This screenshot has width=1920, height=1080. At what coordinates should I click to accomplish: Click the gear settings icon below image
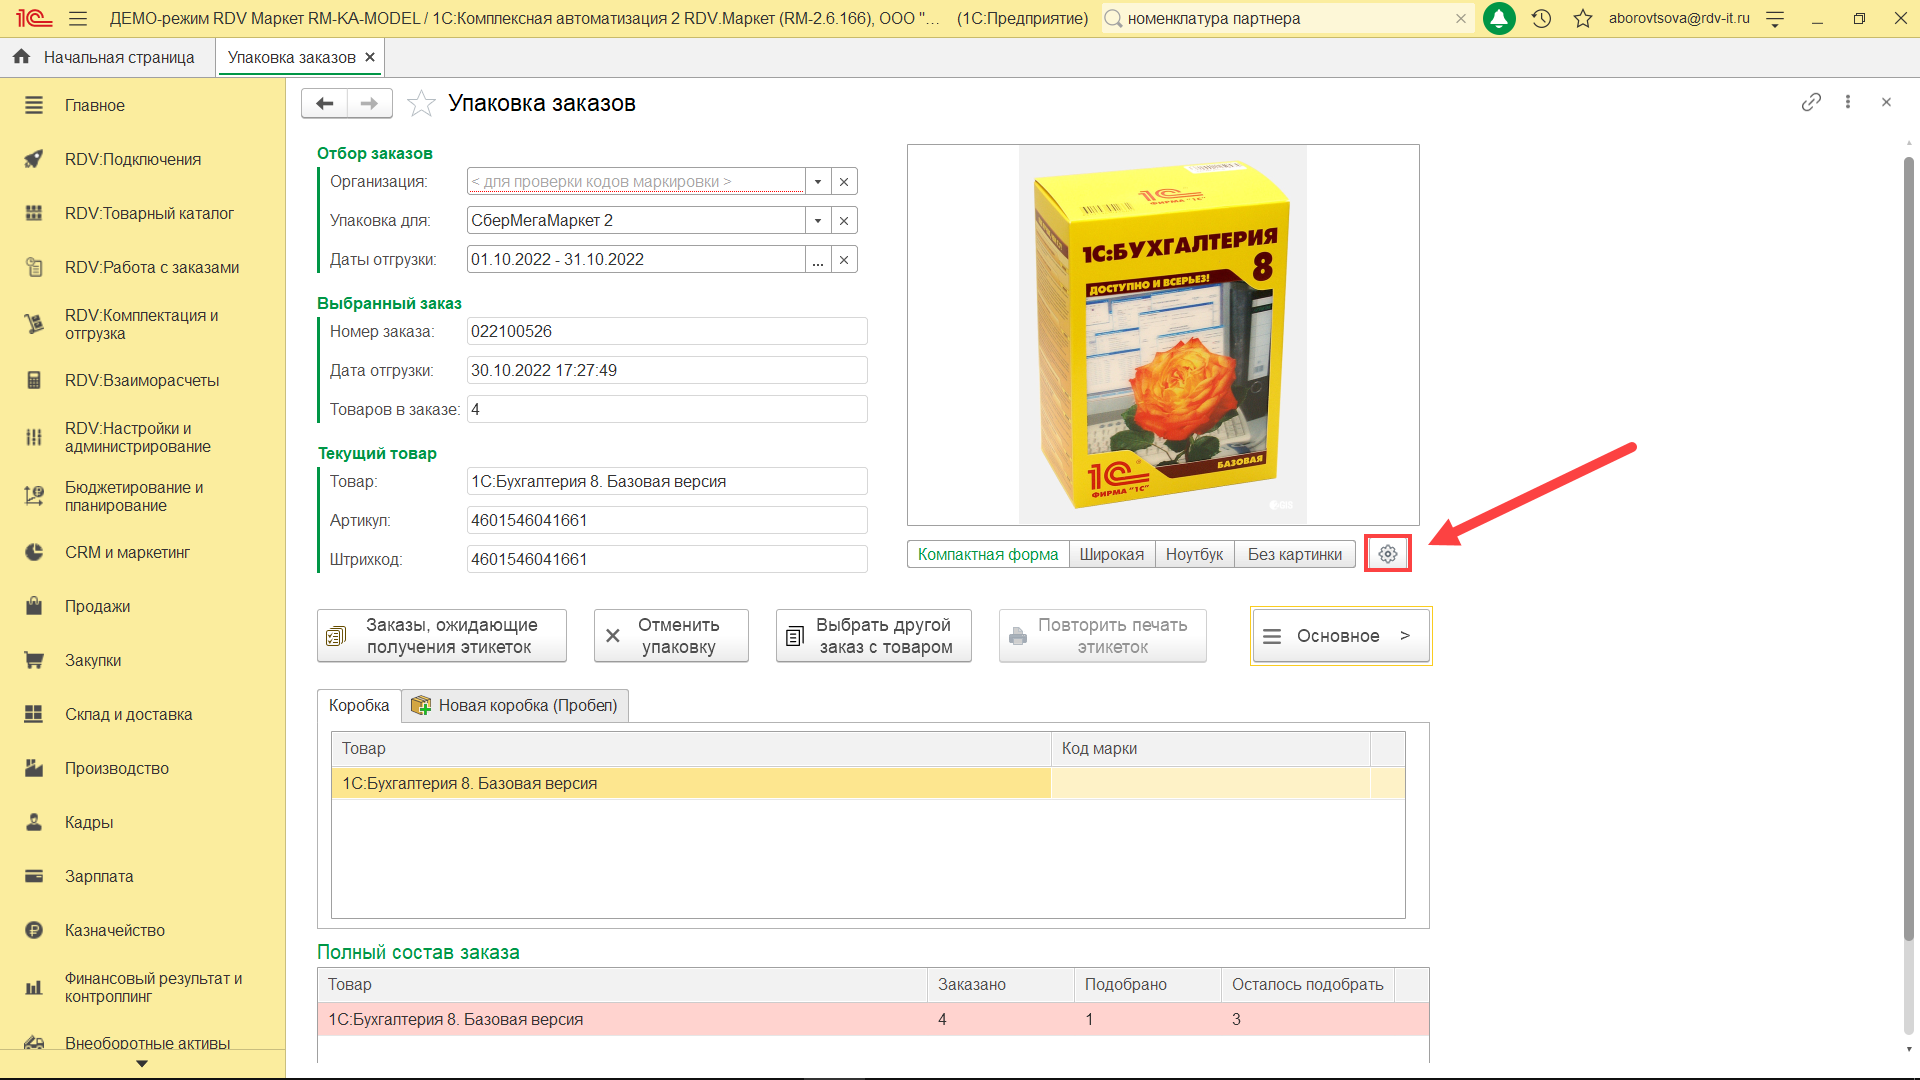point(1387,554)
